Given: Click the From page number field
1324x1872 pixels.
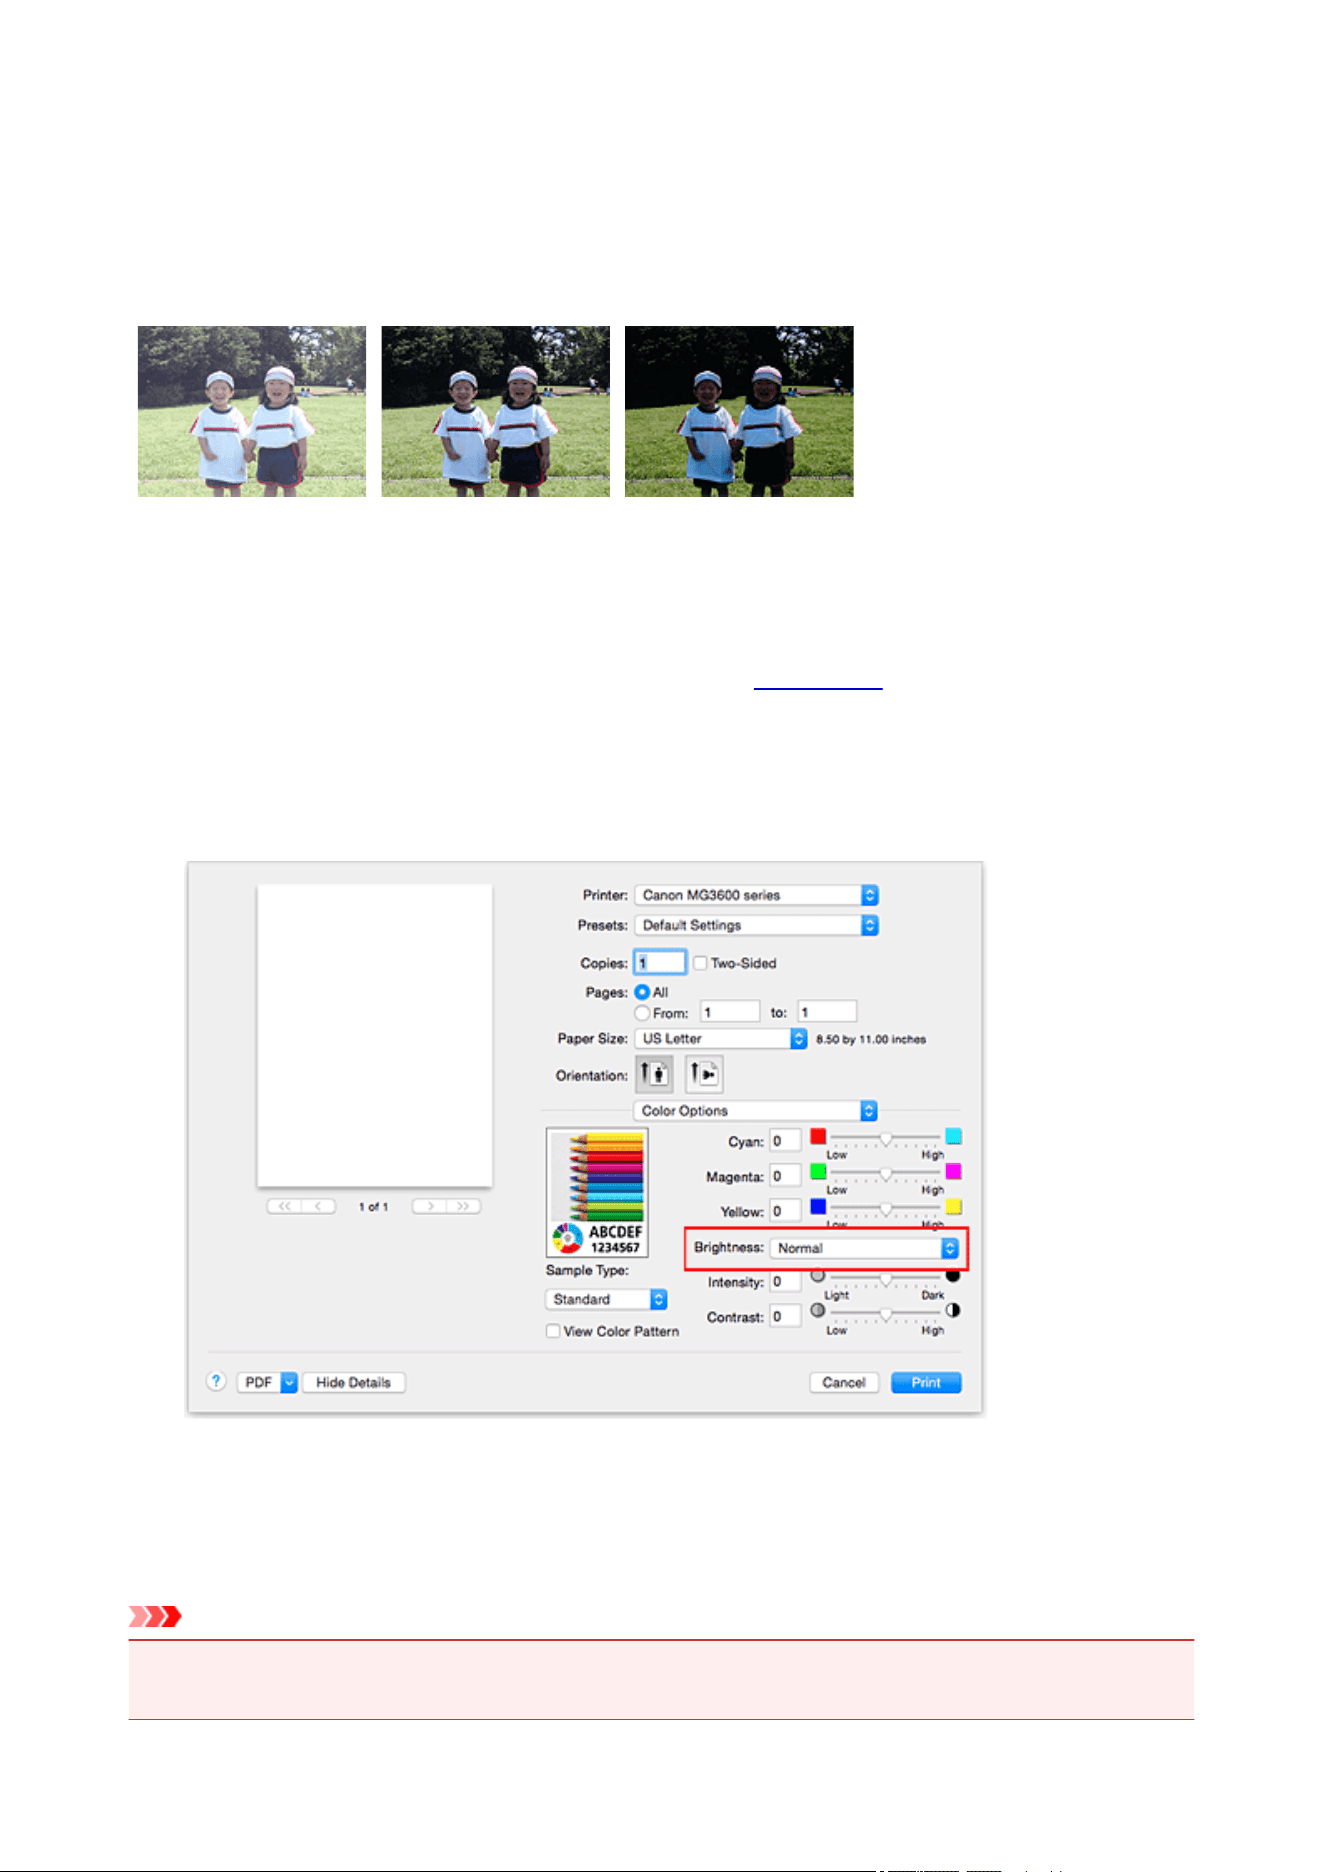Looking at the screenshot, I should pos(730,1012).
